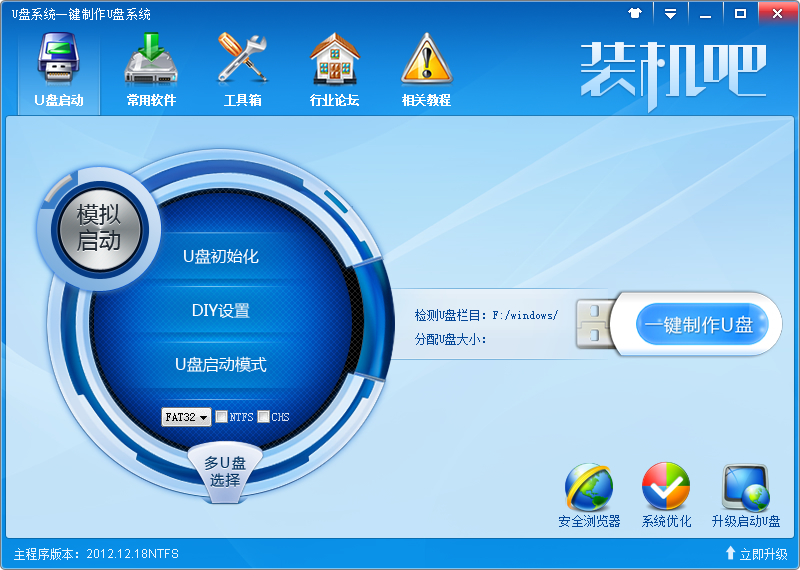Enable the CHS checkbox

263,417
